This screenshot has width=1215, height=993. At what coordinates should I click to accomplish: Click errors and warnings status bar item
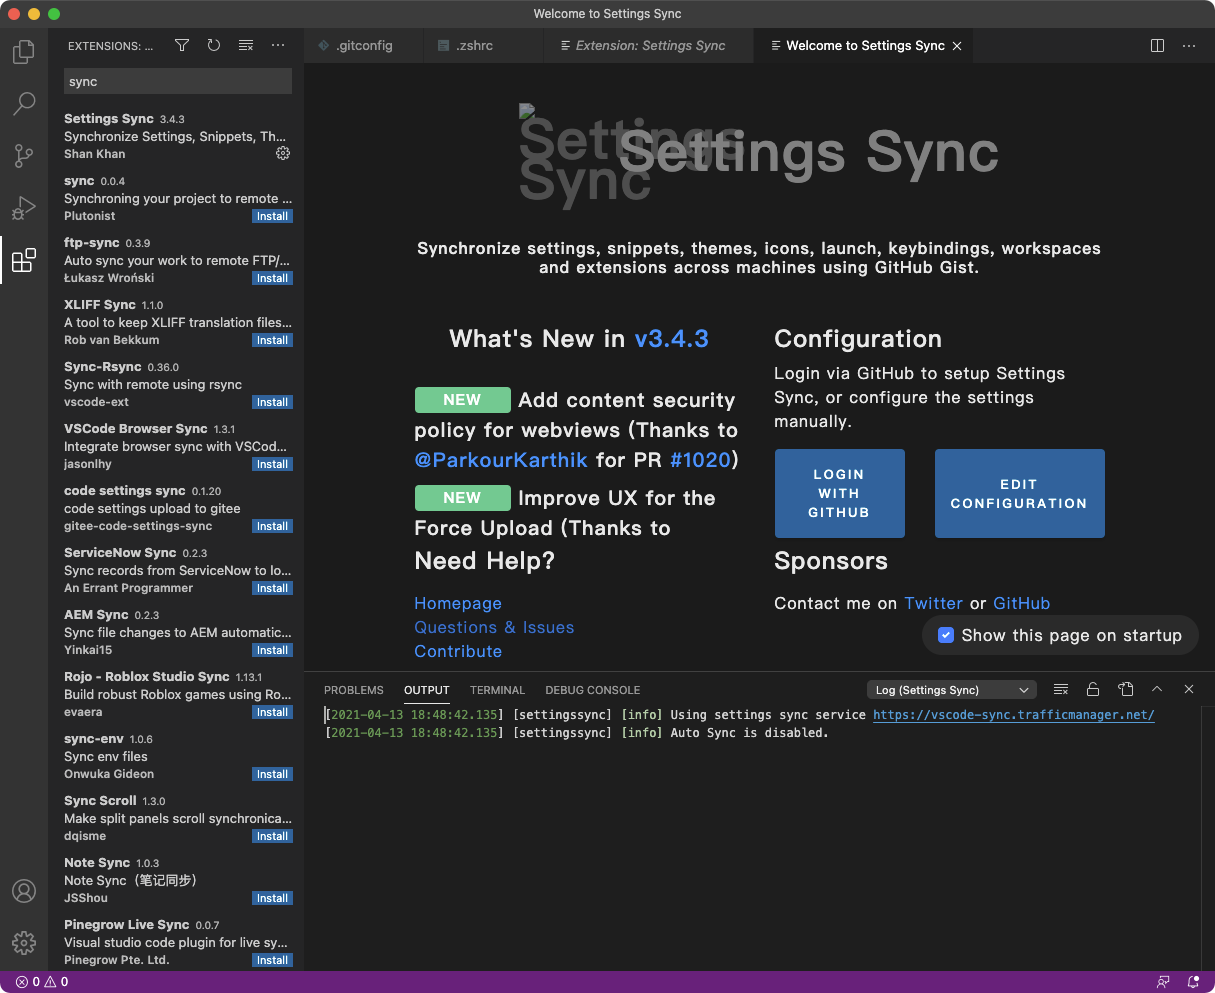pos(42,982)
